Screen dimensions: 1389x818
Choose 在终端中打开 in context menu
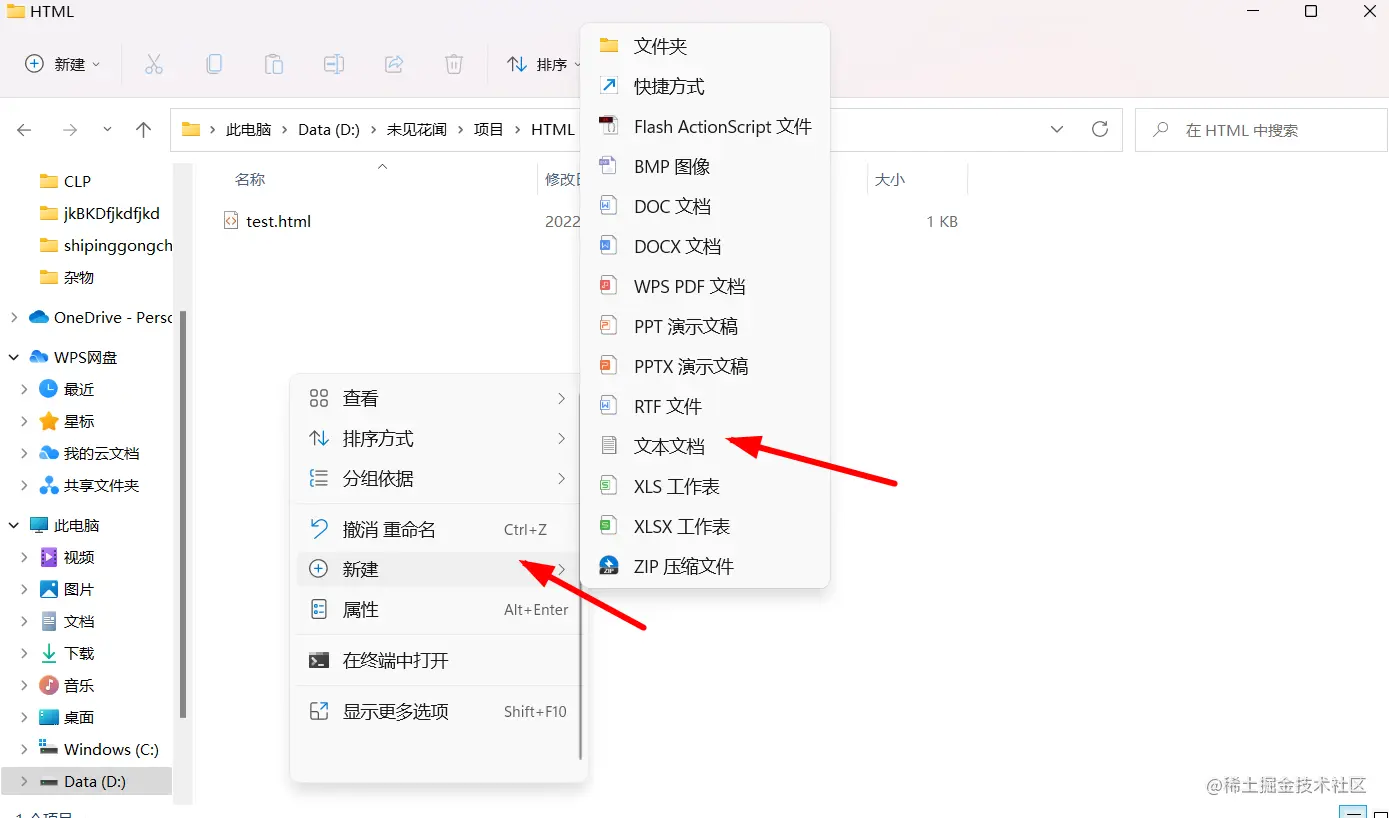click(438, 660)
